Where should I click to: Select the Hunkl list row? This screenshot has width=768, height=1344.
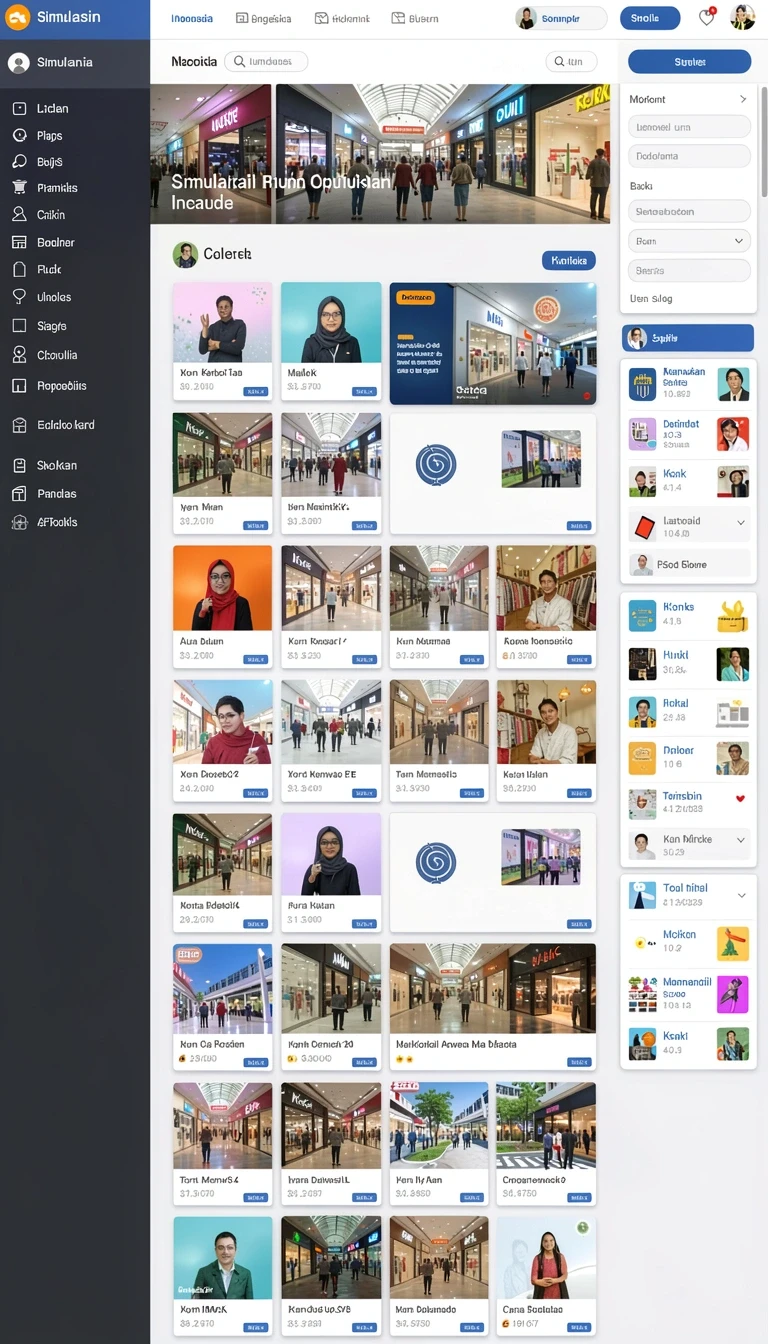click(689, 663)
